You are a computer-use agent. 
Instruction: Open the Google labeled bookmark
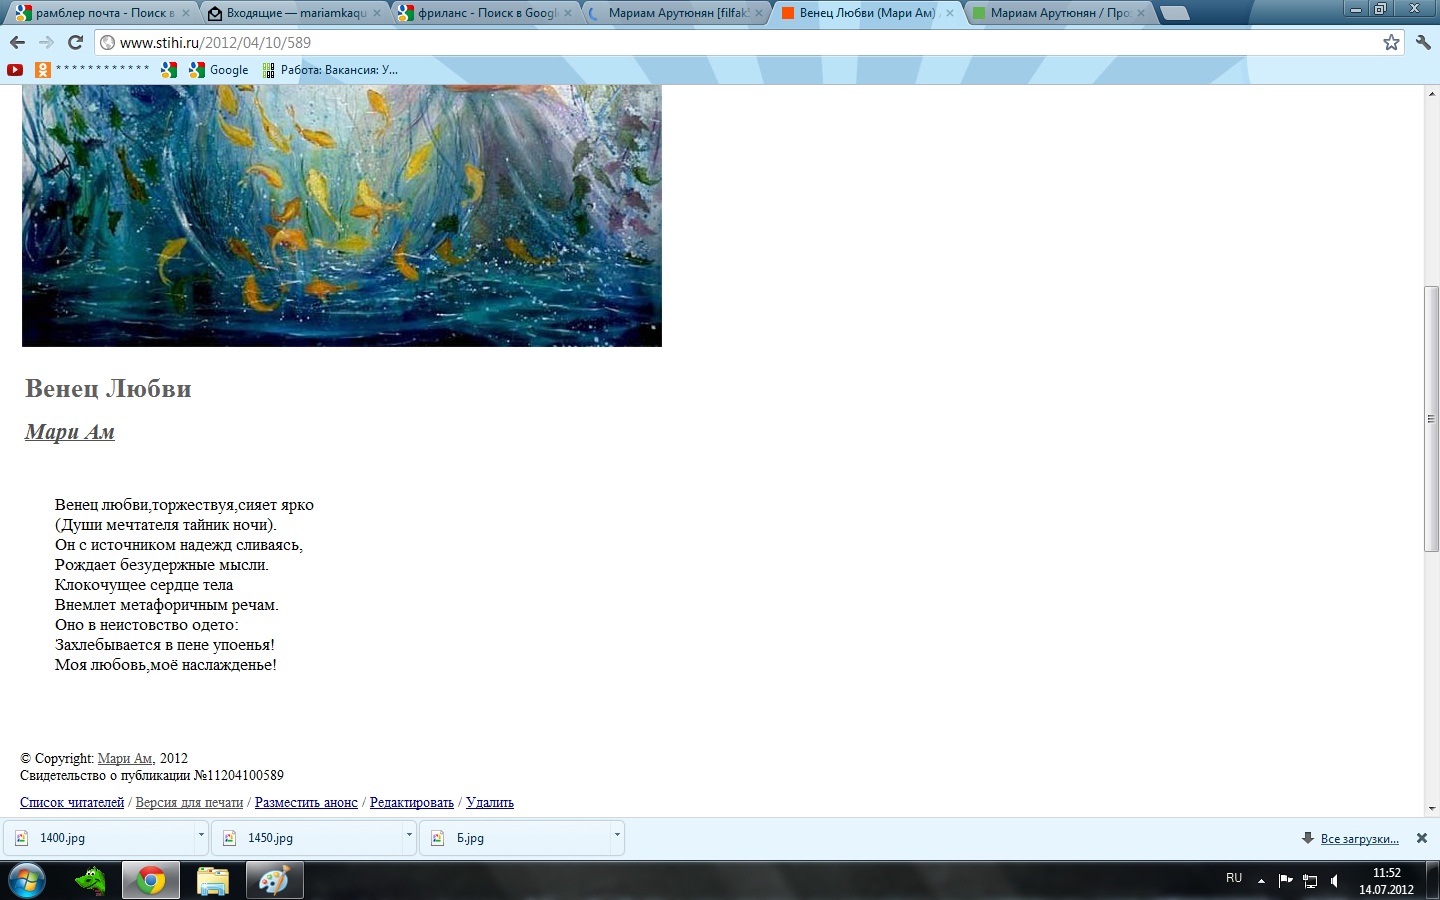click(219, 70)
